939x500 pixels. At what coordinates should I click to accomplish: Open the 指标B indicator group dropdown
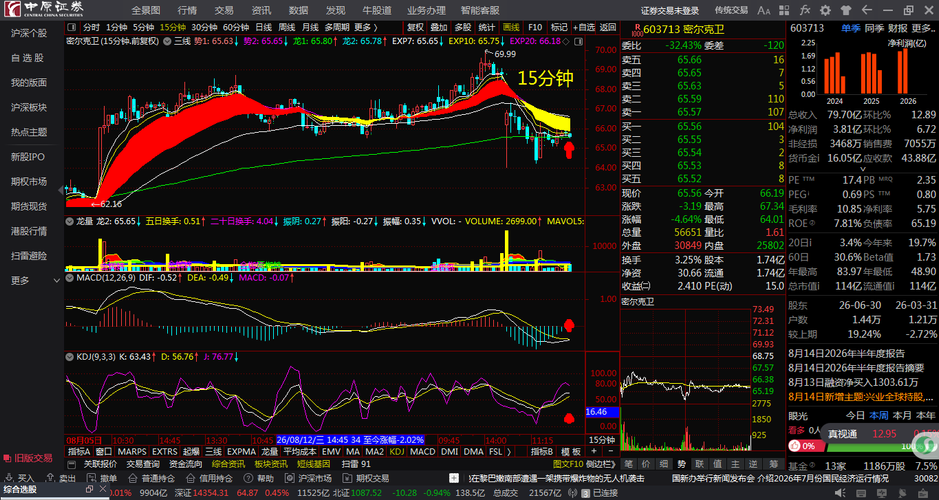pyautogui.click(x=542, y=451)
